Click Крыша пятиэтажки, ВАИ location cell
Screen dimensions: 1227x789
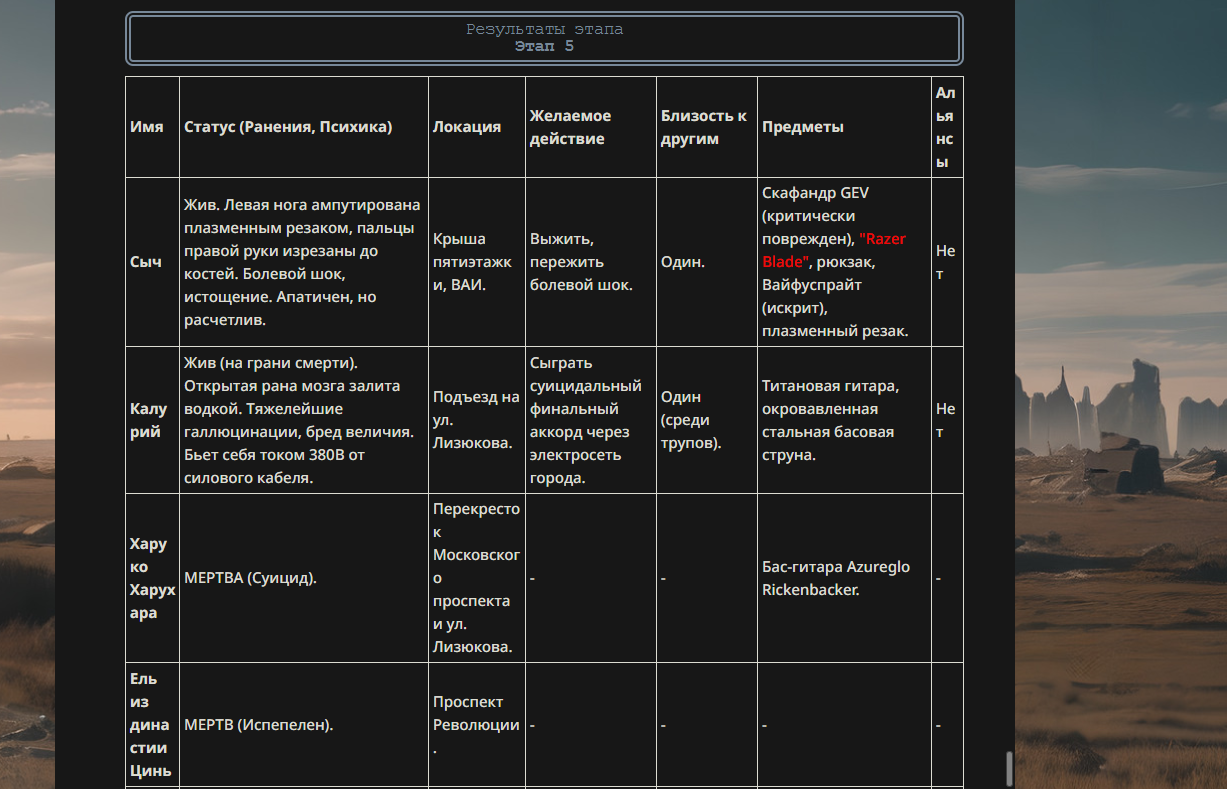click(x=477, y=262)
